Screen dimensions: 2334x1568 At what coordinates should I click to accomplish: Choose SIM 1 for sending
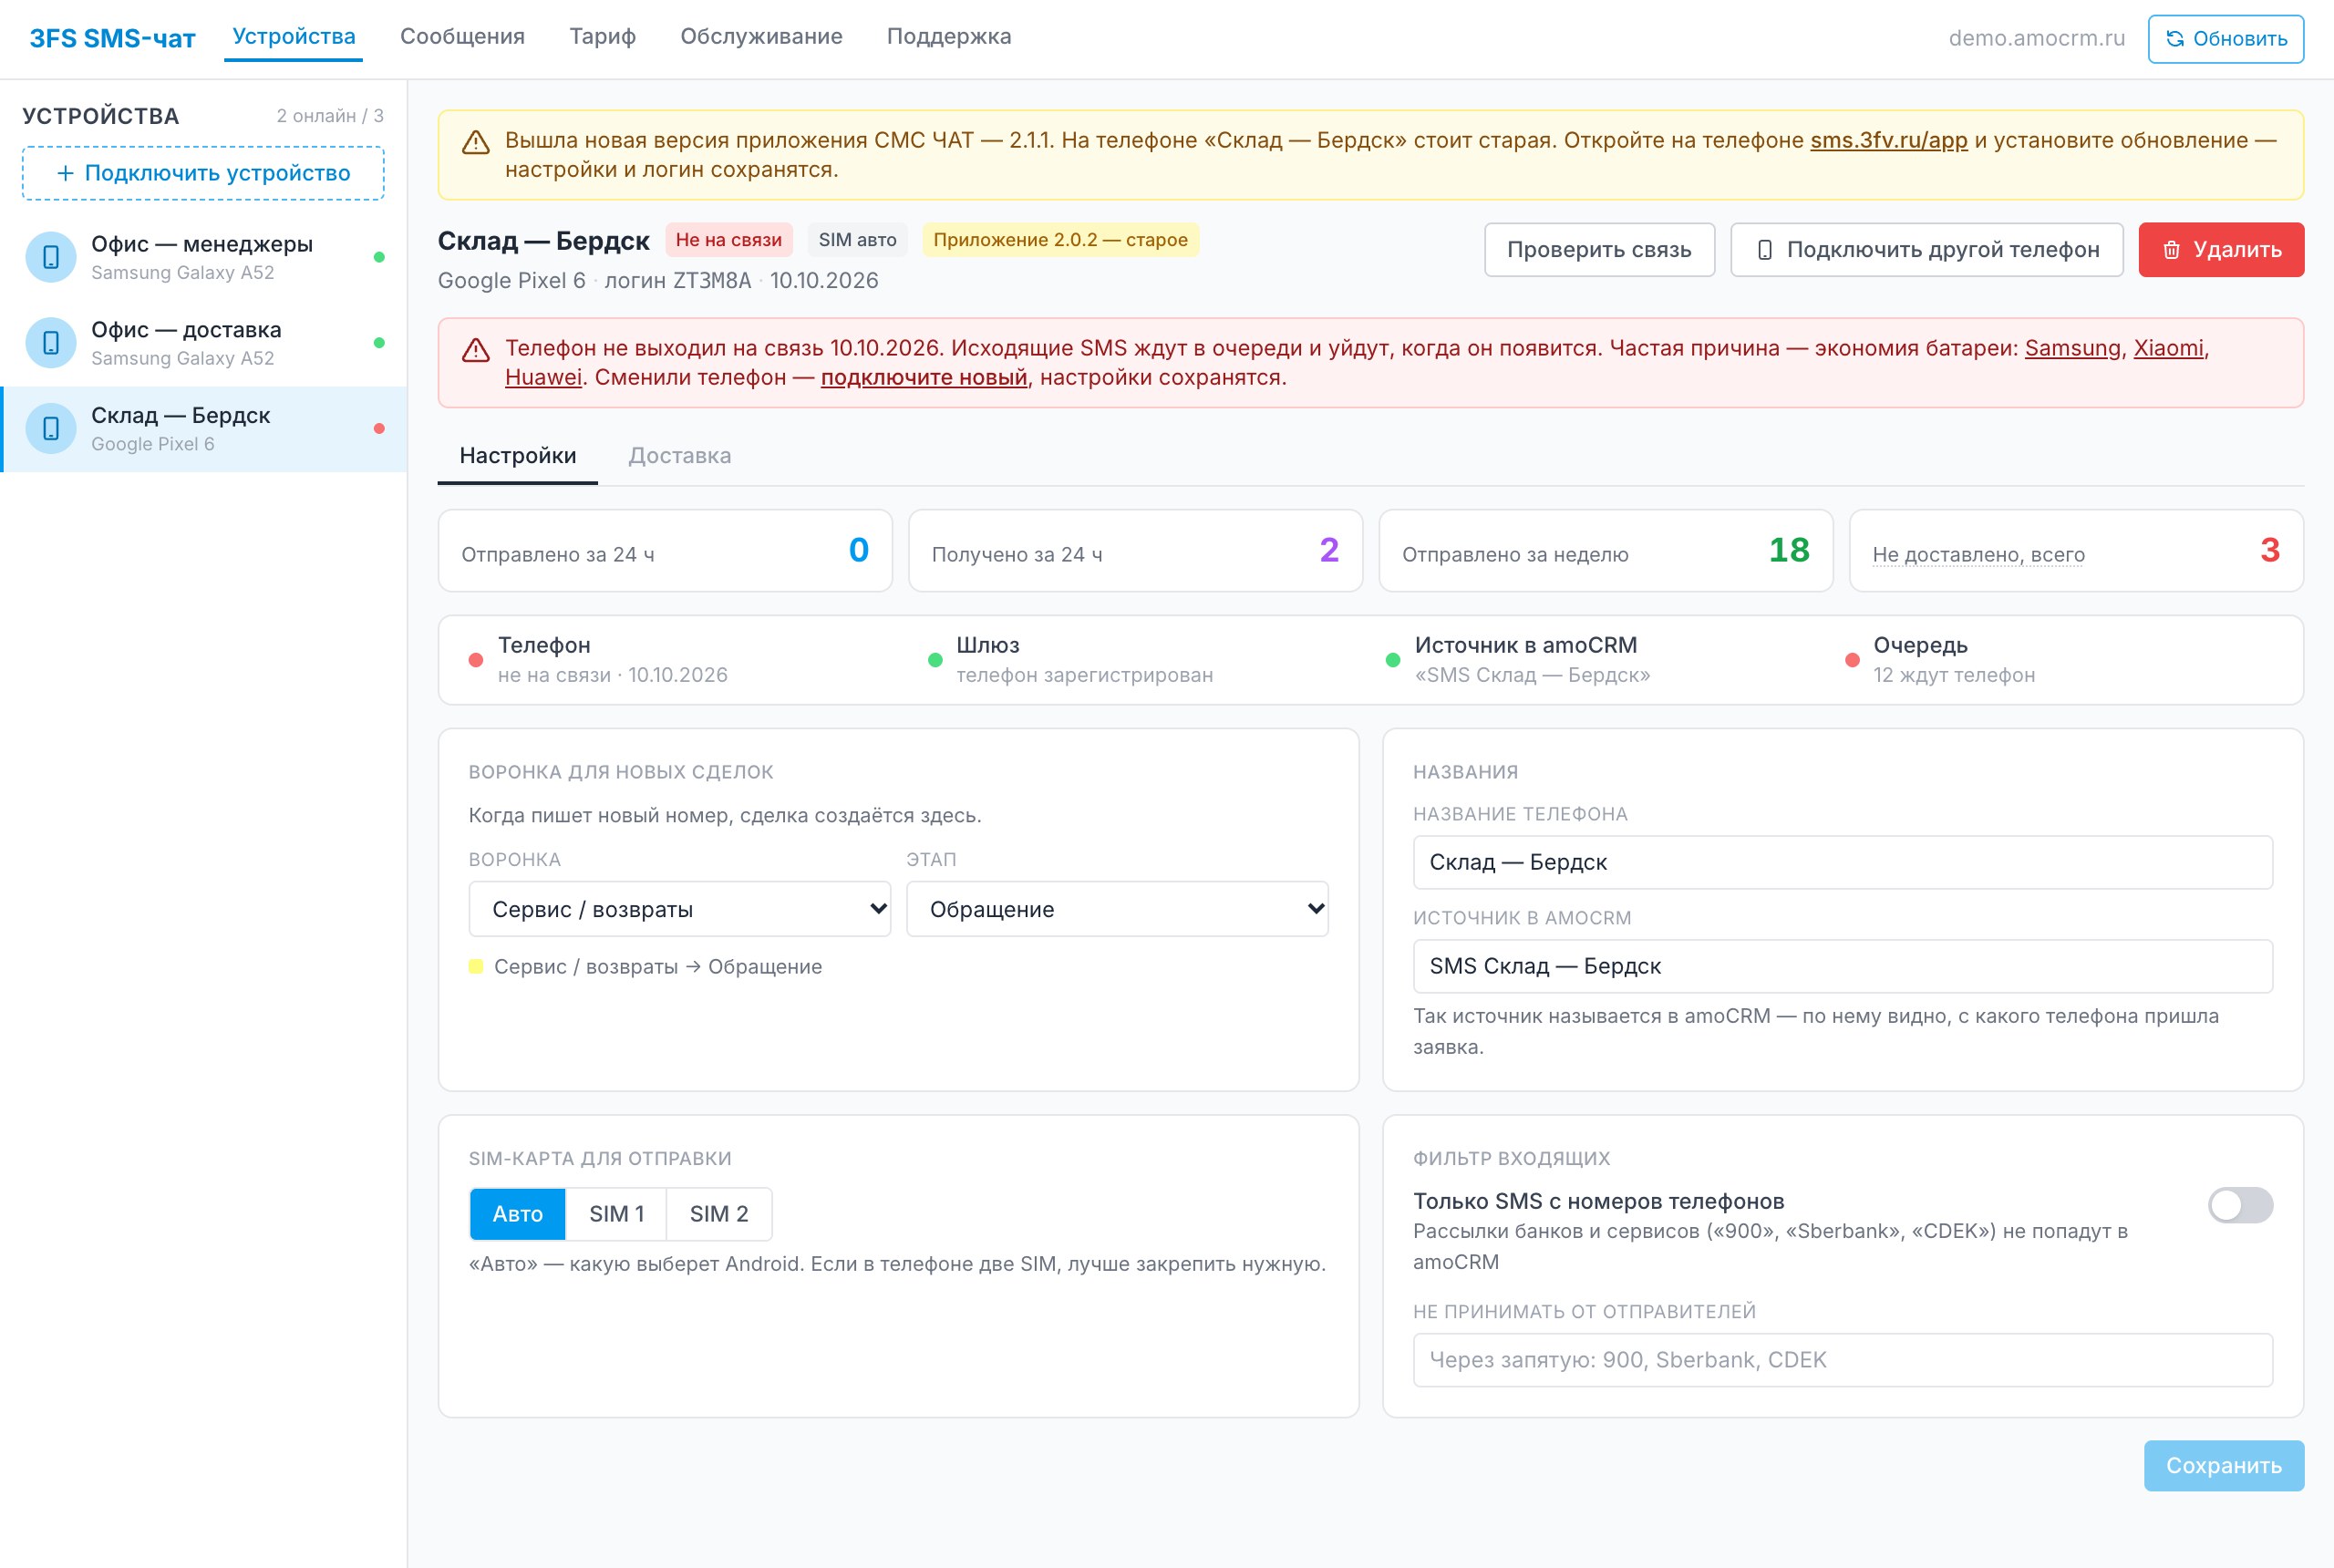tap(616, 1214)
